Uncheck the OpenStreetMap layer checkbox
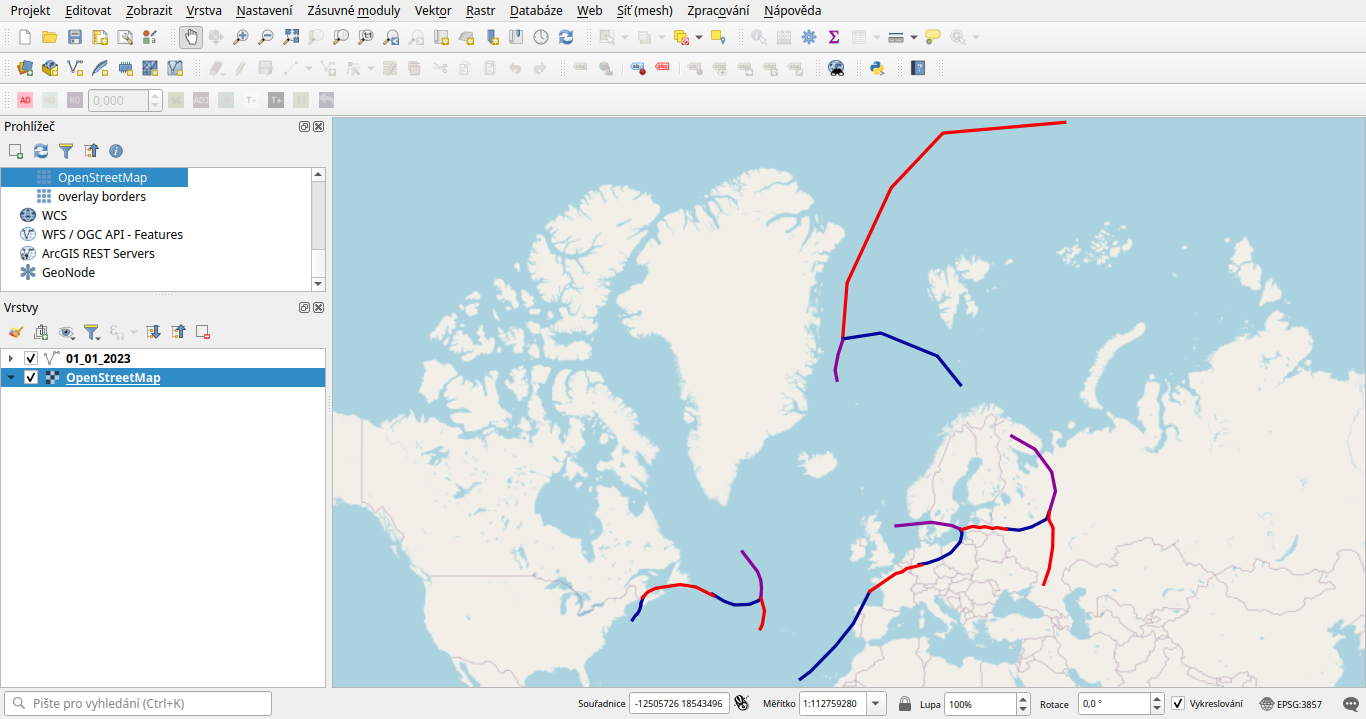This screenshot has width=1366, height=719. point(31,377)
